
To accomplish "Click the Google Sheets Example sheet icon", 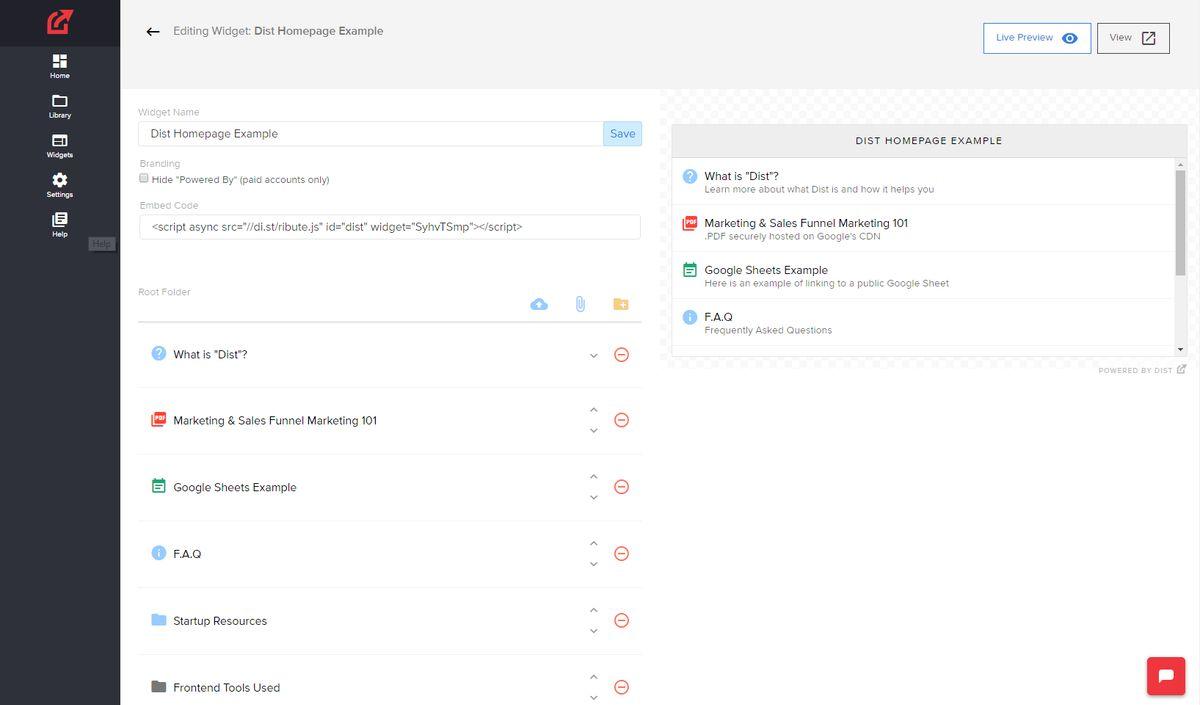I will pos(158,486).
